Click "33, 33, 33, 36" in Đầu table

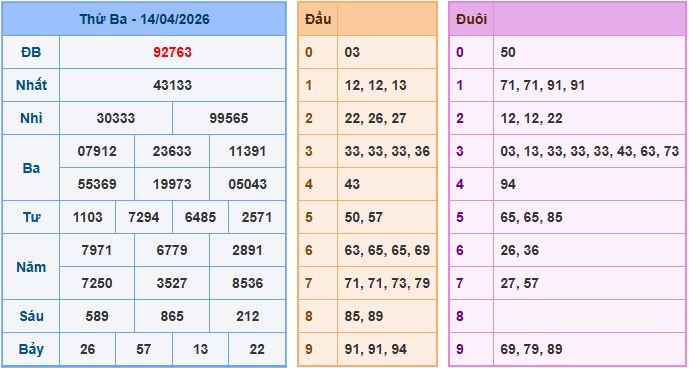click(387, 151)
